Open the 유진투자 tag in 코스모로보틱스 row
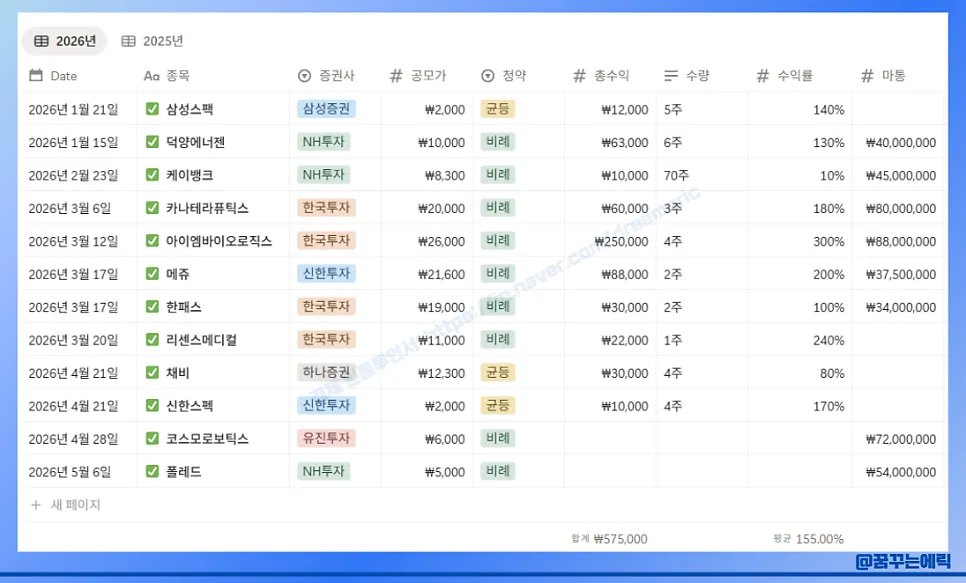Screen dimensions: 966x583 click(326, 438)
